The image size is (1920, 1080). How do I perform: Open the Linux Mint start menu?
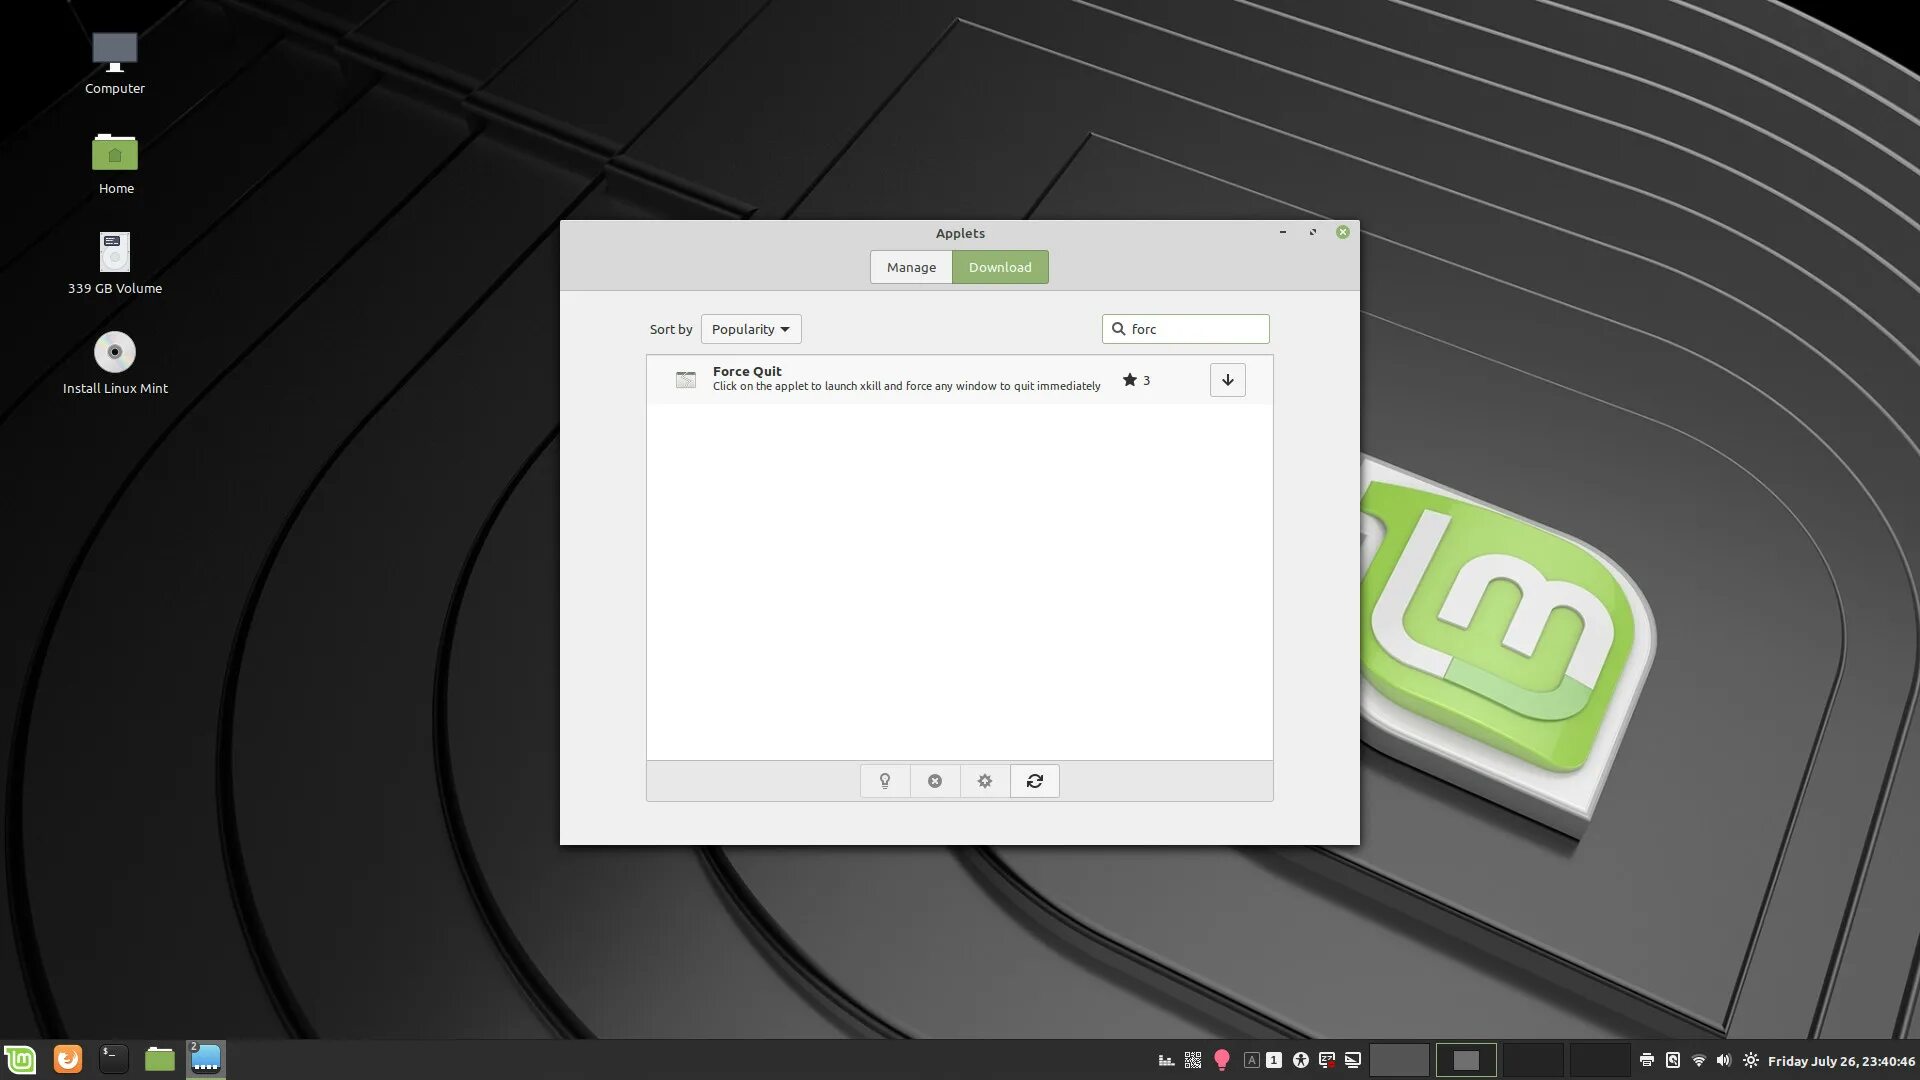pyautogui.click(x=20, y=1059)
